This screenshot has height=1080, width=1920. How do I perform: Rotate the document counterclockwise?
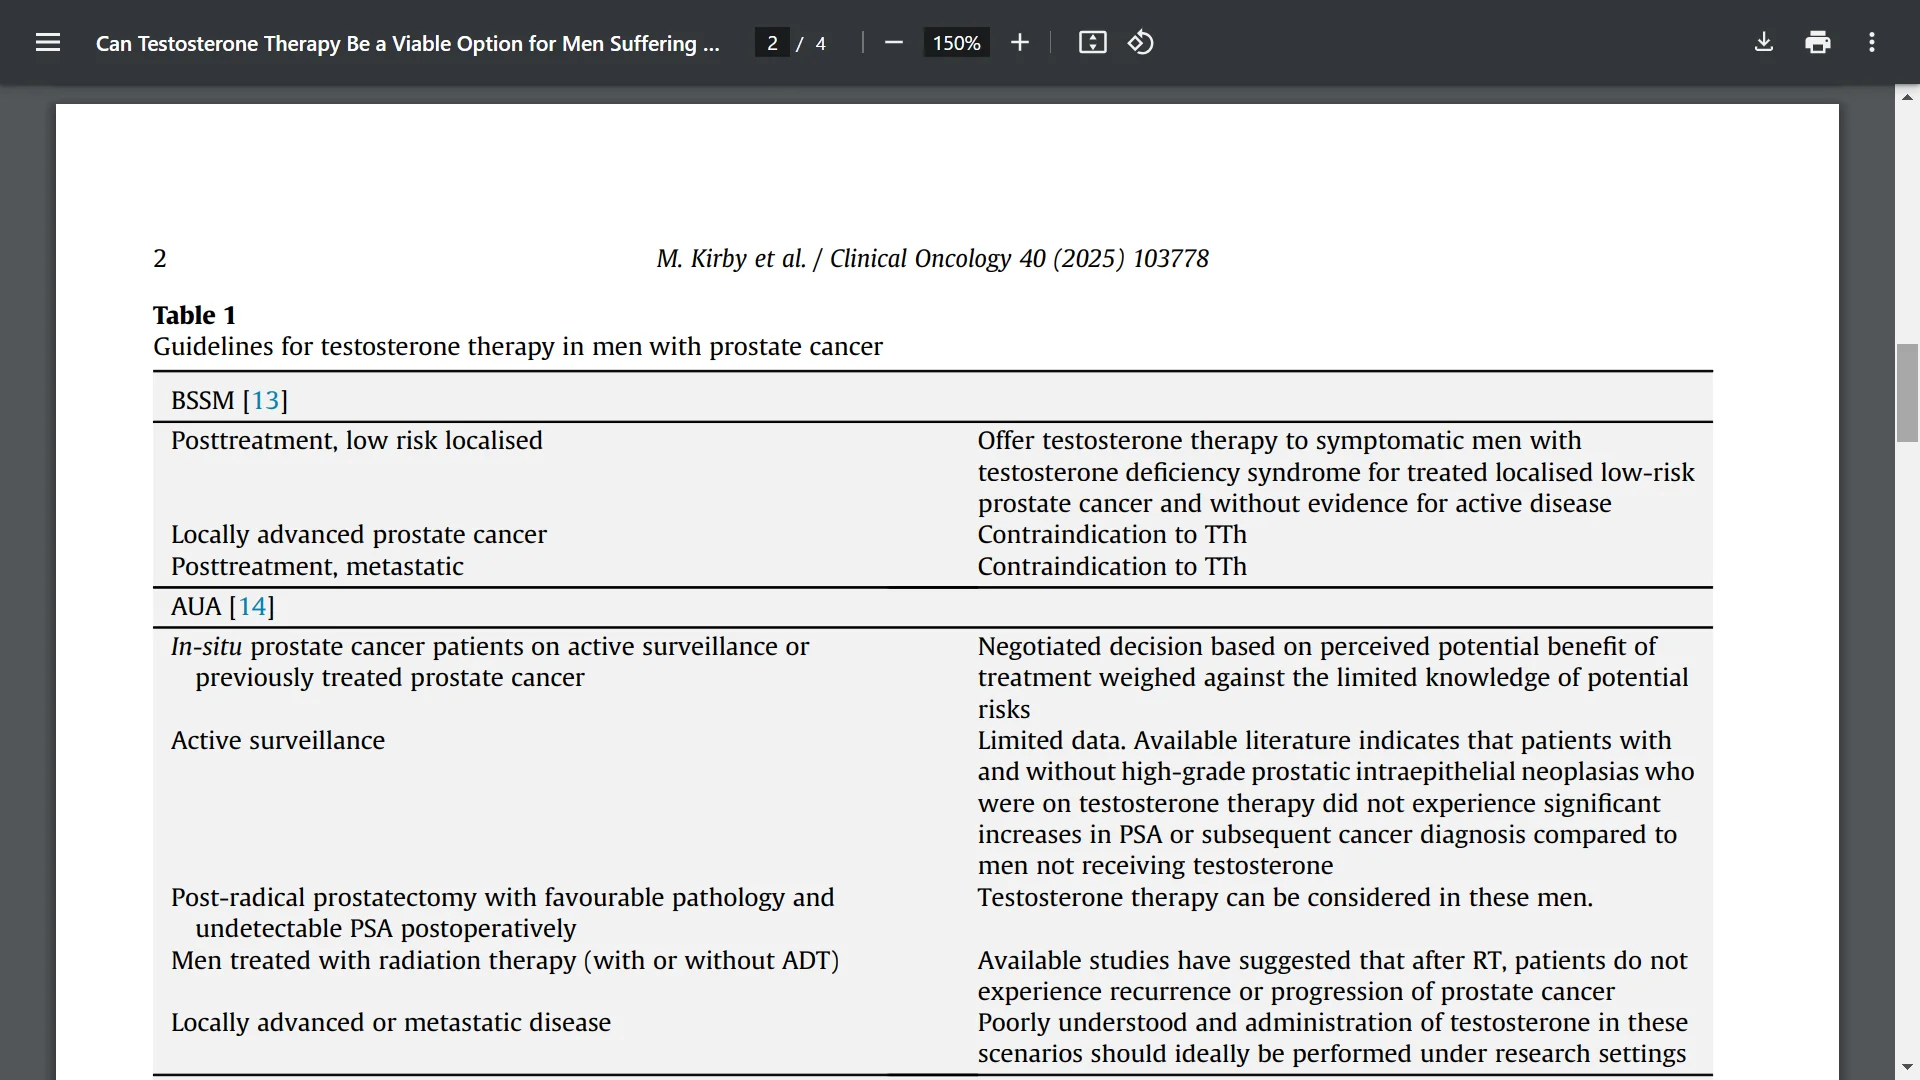point(1141,43)
